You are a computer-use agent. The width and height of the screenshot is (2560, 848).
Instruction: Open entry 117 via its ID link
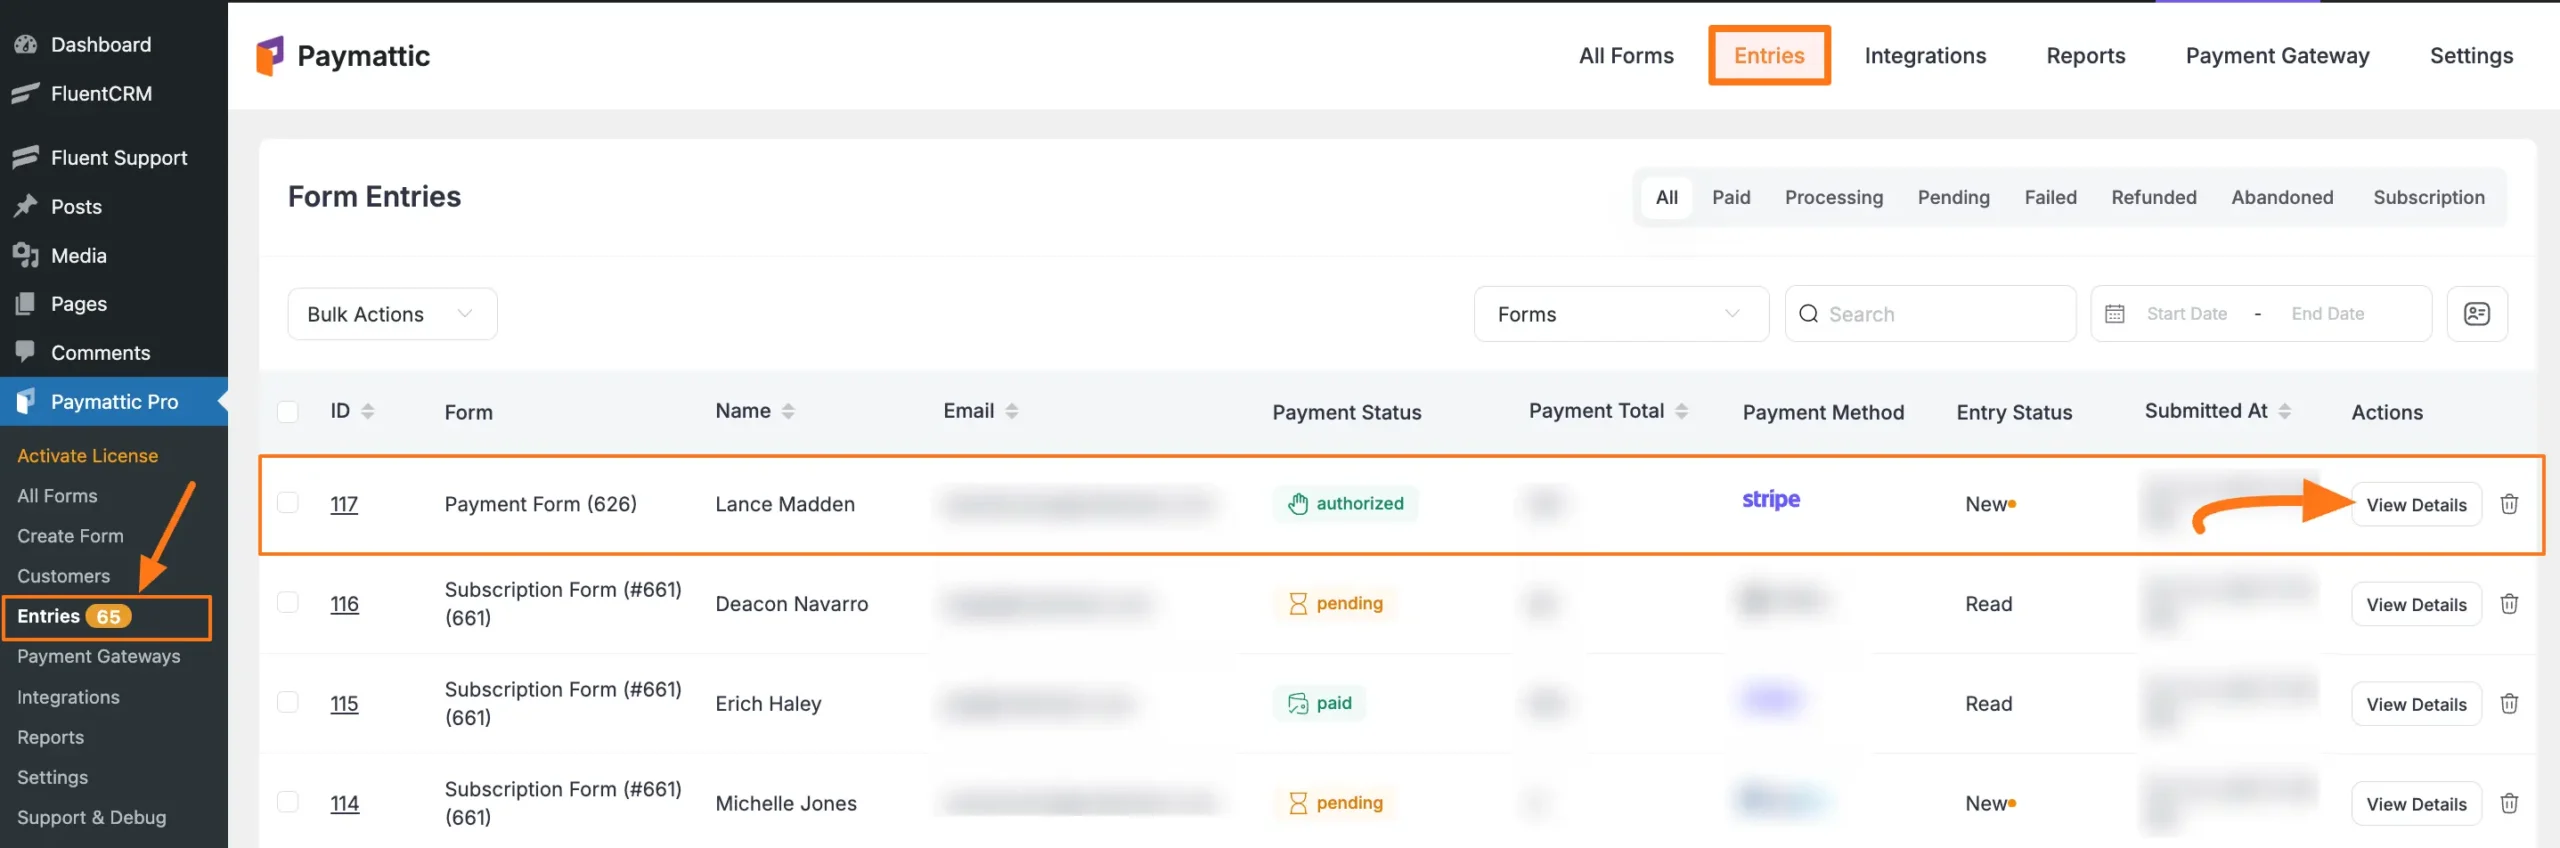pos(344,504)
